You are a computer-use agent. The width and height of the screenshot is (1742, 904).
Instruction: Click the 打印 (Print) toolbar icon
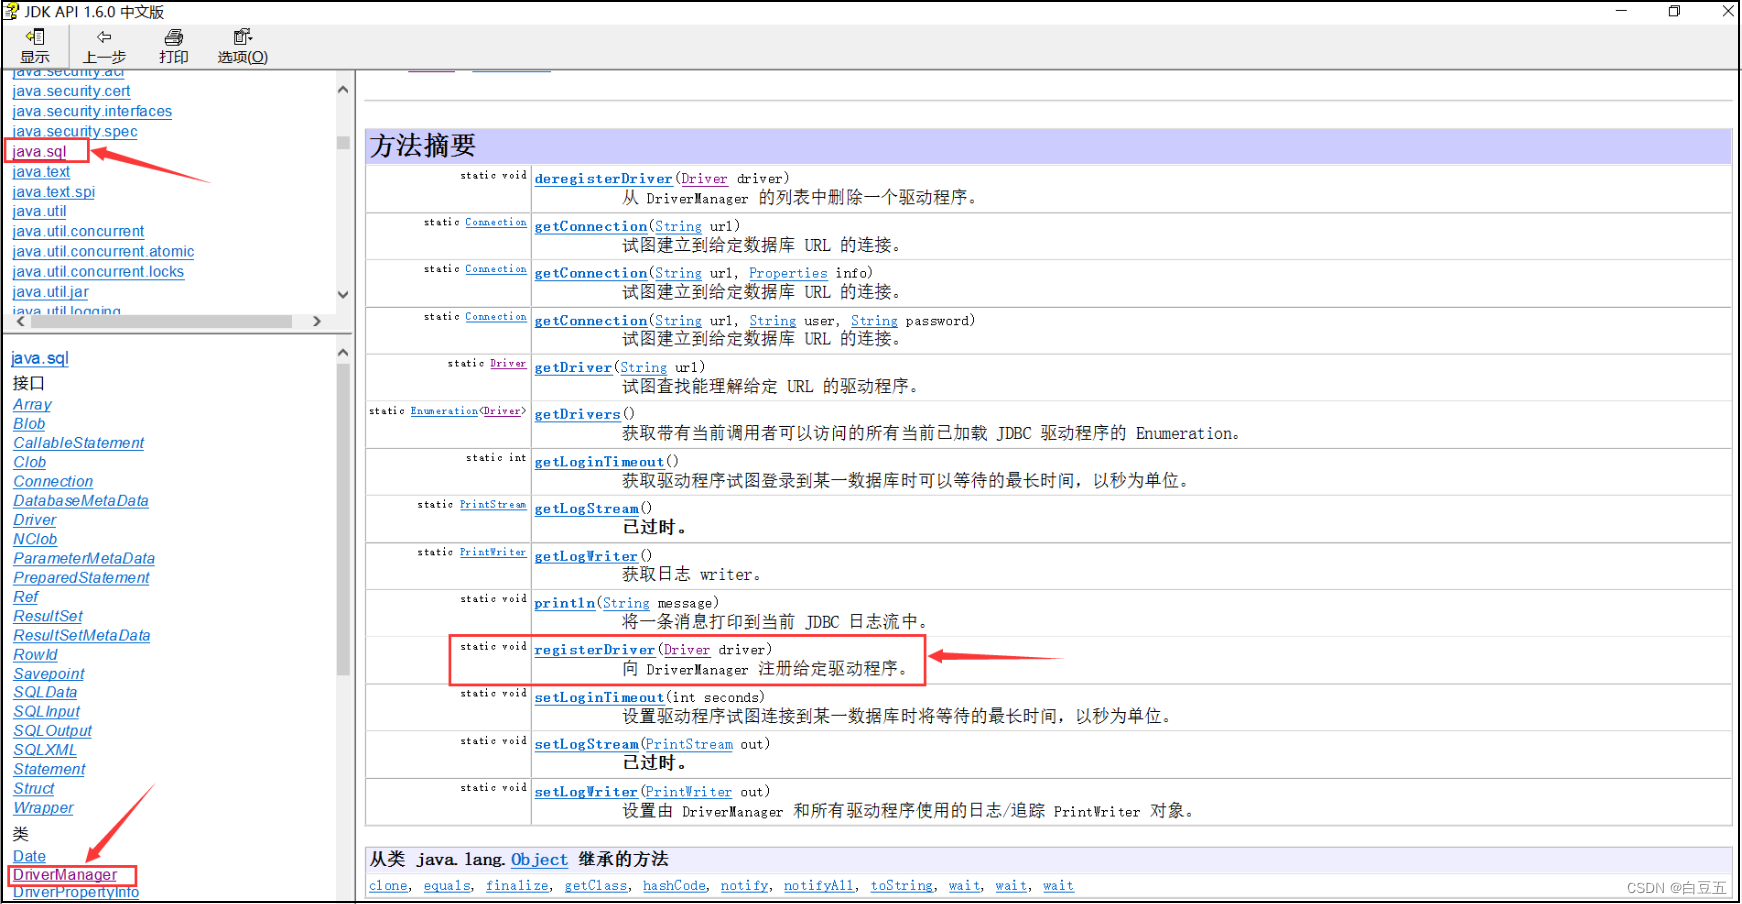pos(174,46)
